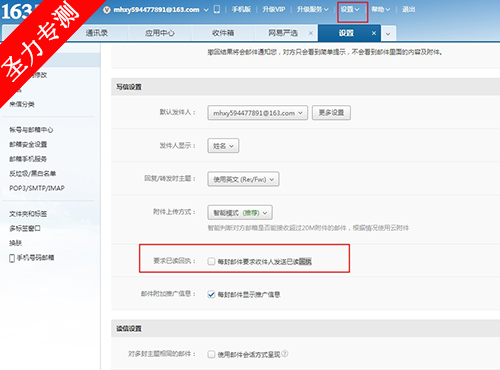500x370 pixels.
Task: Open the 附件上传方式 智能模式 dropdown
Action: point(240,212)
